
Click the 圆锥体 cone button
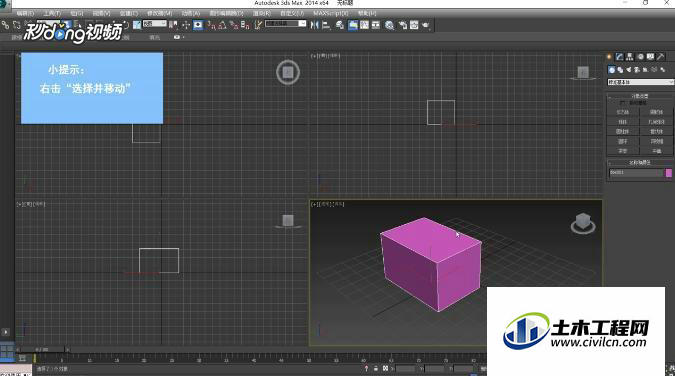(x=656, y=112)
